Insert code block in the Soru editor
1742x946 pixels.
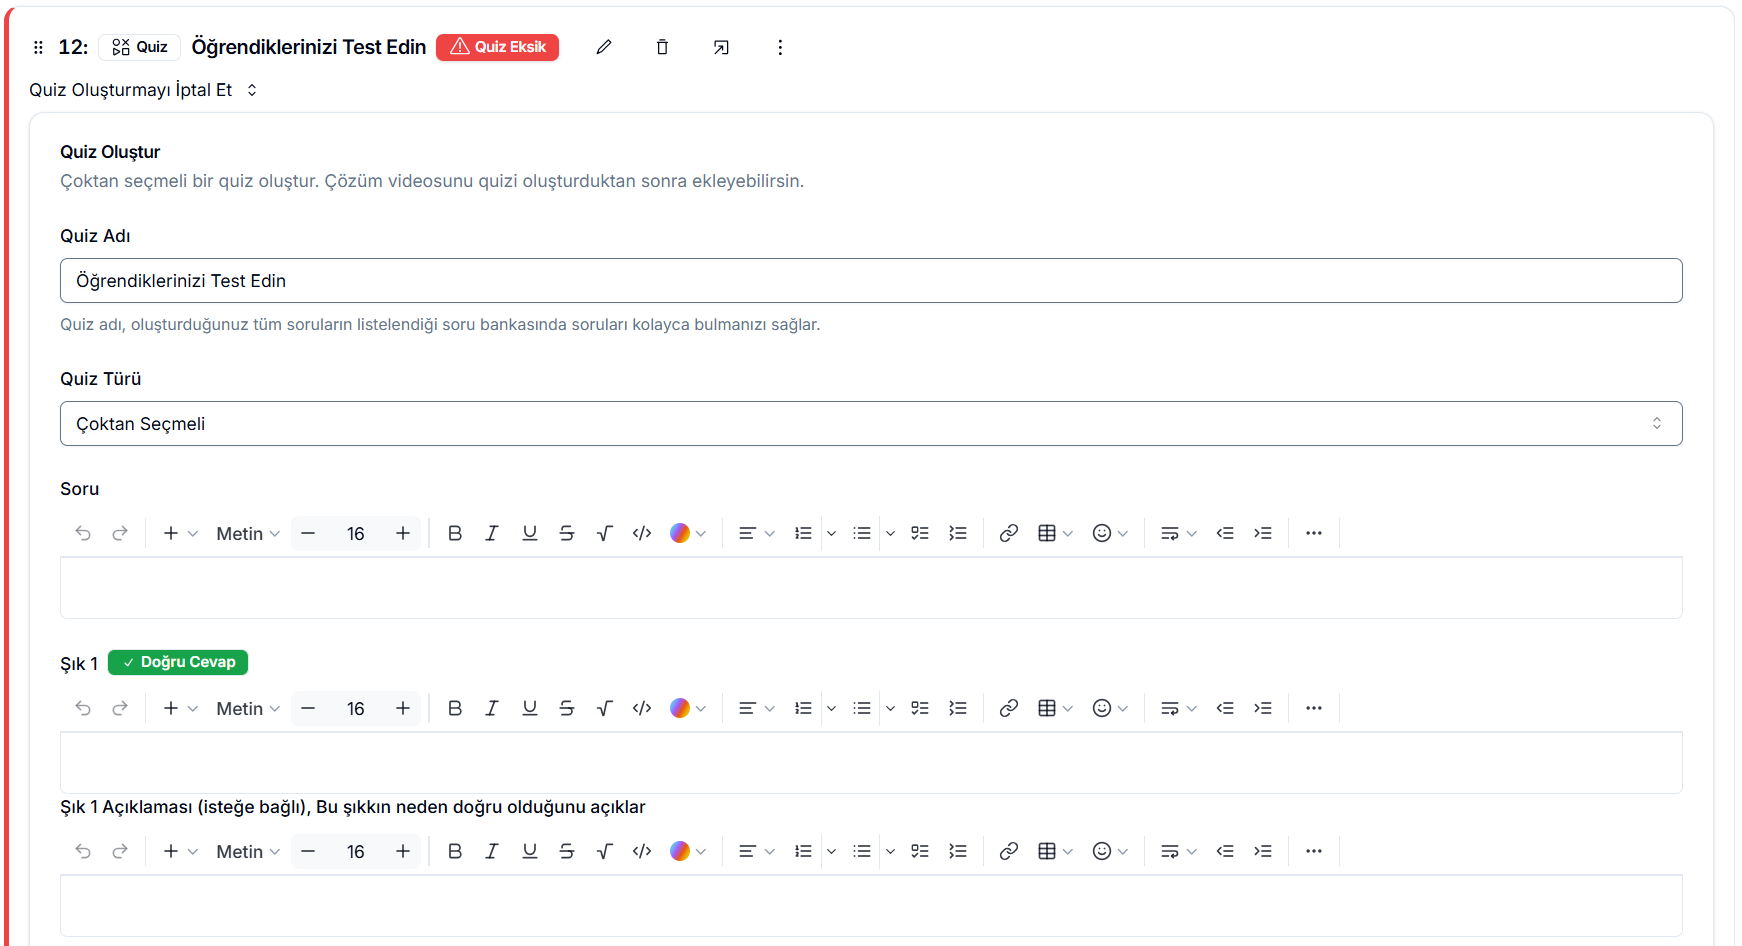pyautogui.click(x=642, y=533)
